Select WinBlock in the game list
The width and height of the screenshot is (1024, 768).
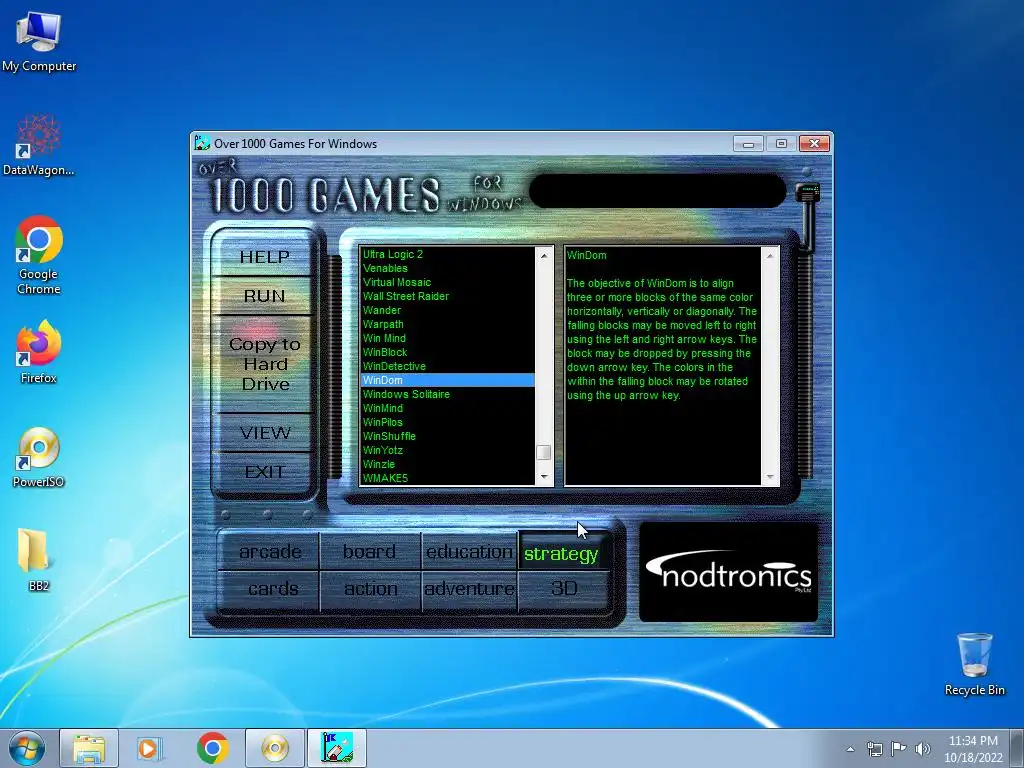coord(447,352)
